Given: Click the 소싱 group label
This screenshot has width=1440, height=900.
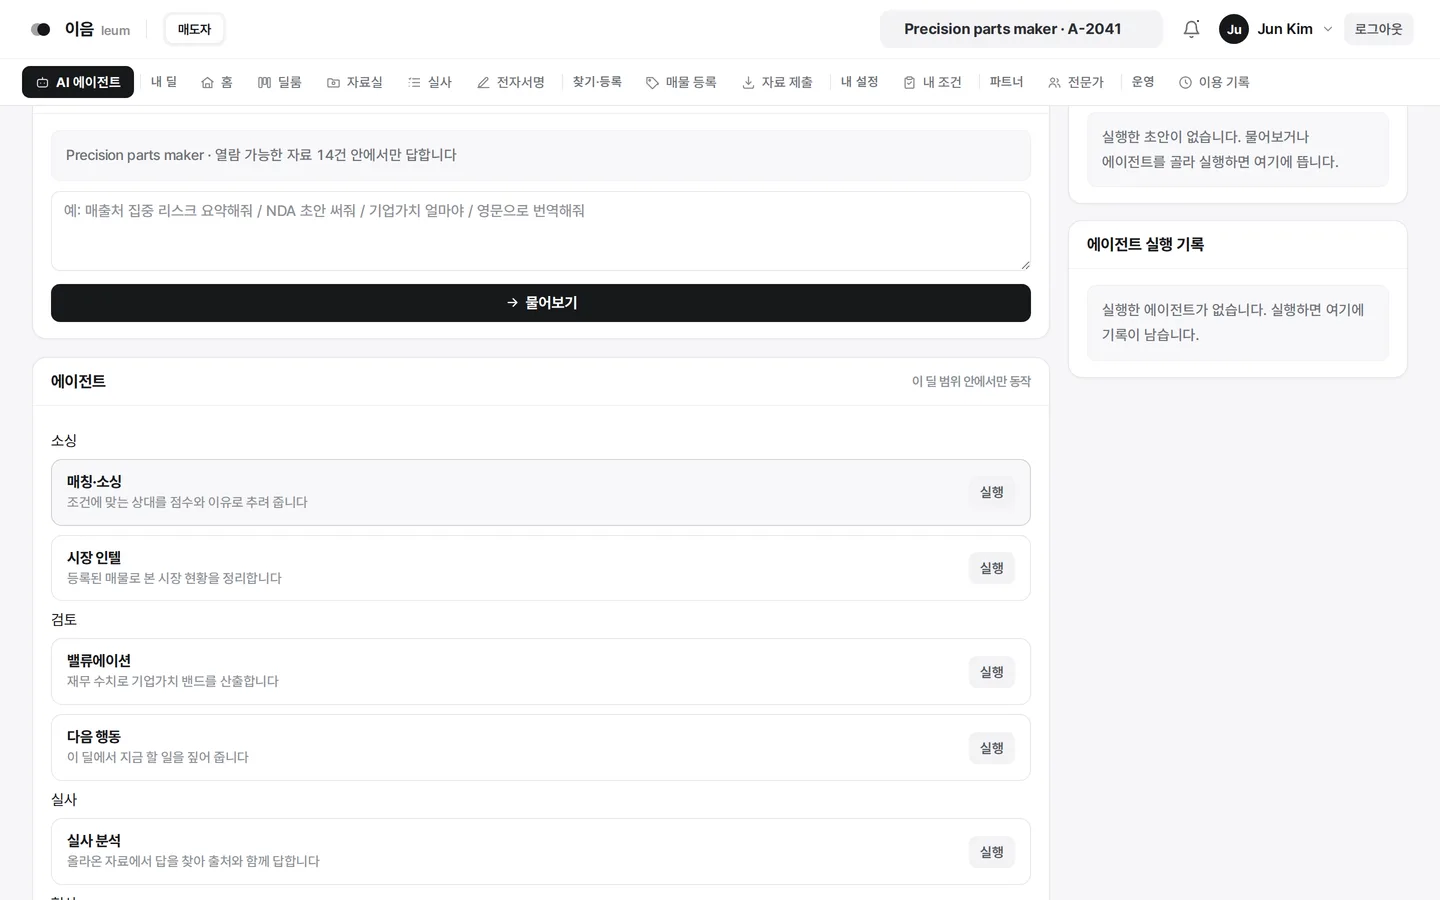Looking at the screenshot, I should click(64, 440).
